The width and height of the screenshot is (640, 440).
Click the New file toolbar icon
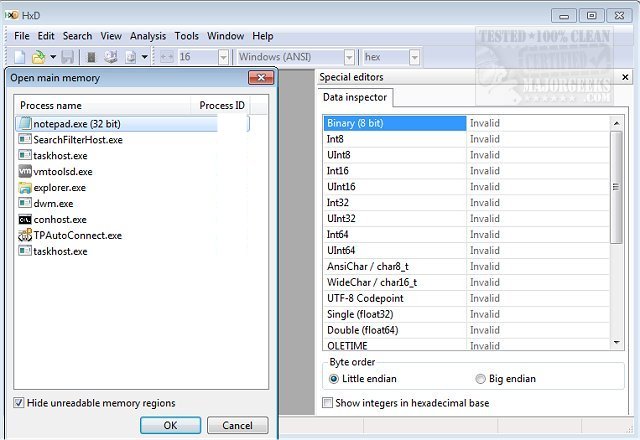pos(20,57)
